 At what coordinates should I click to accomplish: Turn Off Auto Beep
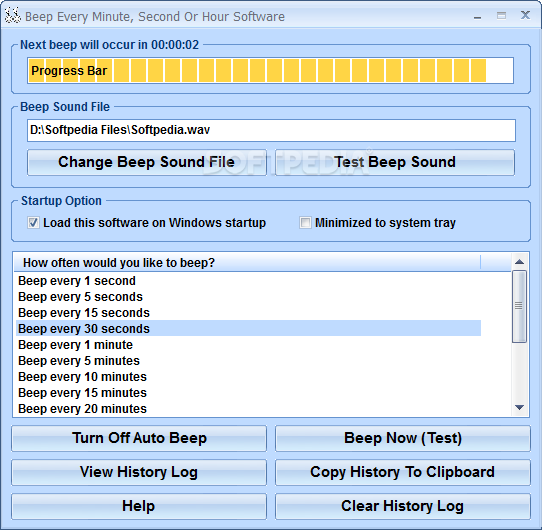pyautogui.click(x=139, y=438)
